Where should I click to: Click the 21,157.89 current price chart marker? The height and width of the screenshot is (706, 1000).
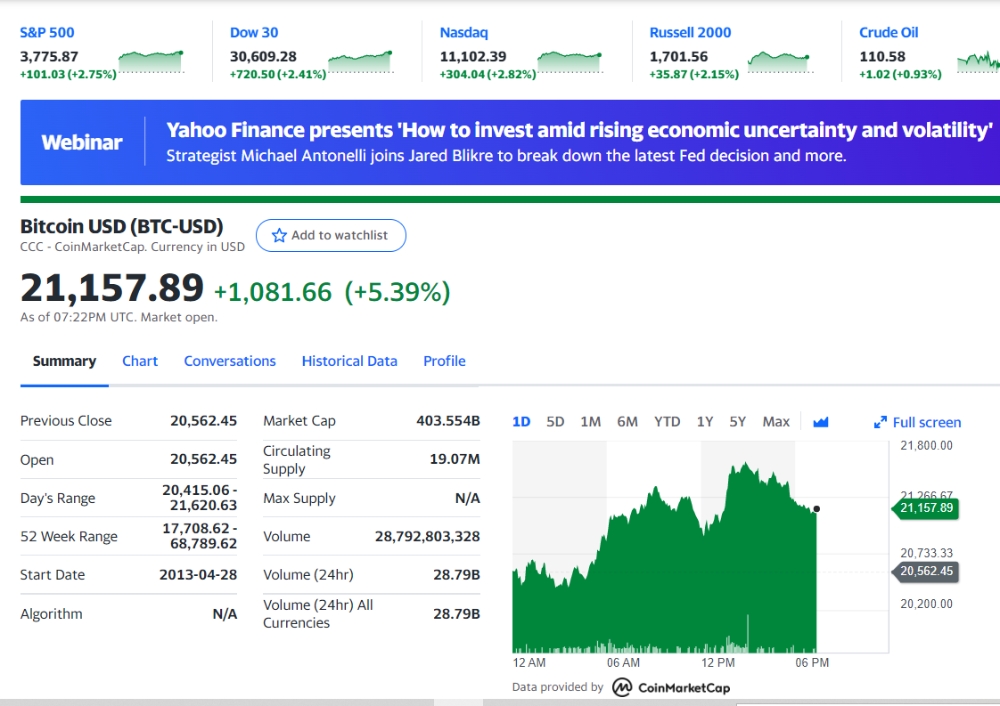click(925, 508)
